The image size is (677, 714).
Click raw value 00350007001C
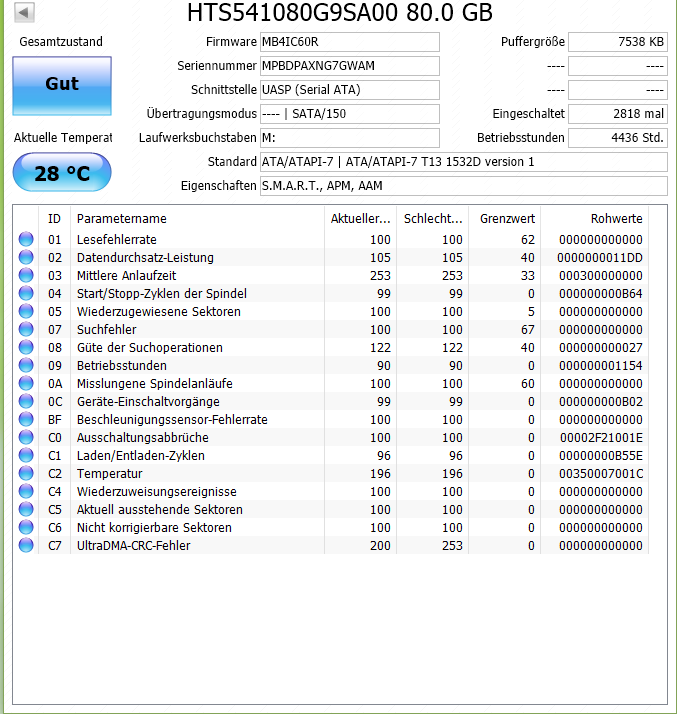click(x=601, y=474)
